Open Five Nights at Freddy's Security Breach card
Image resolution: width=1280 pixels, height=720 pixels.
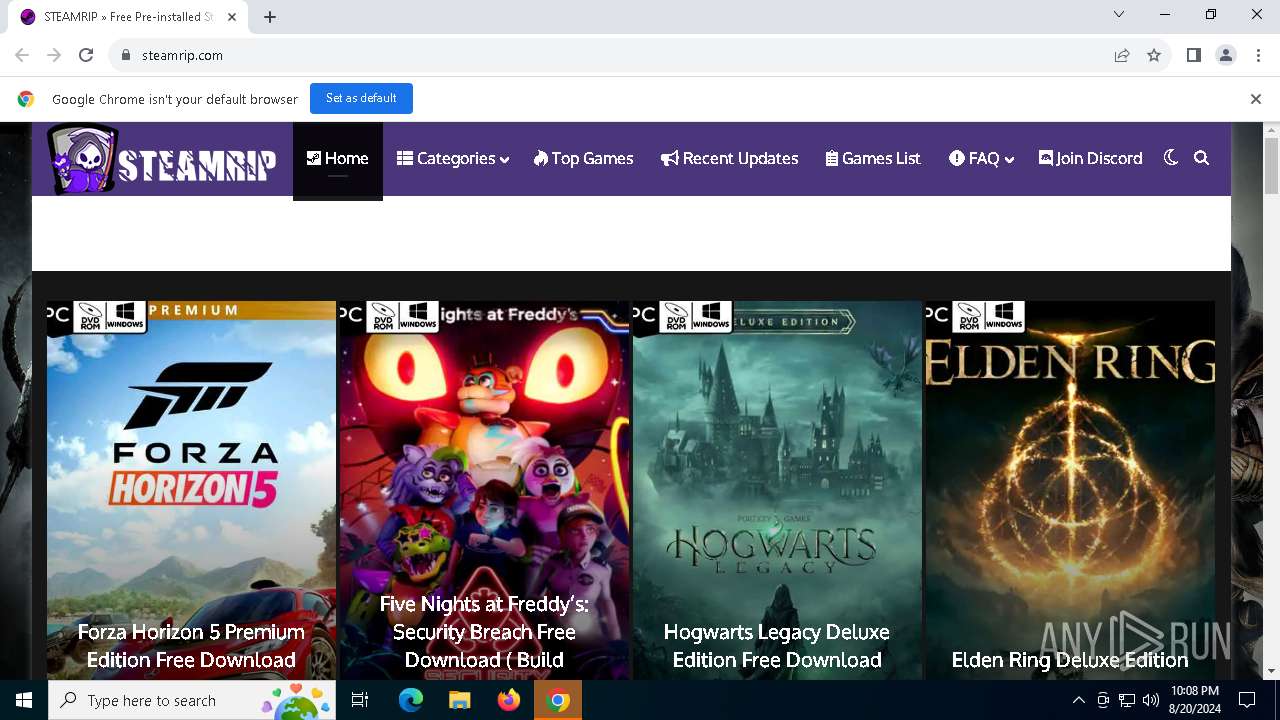(x=484, y=490)
